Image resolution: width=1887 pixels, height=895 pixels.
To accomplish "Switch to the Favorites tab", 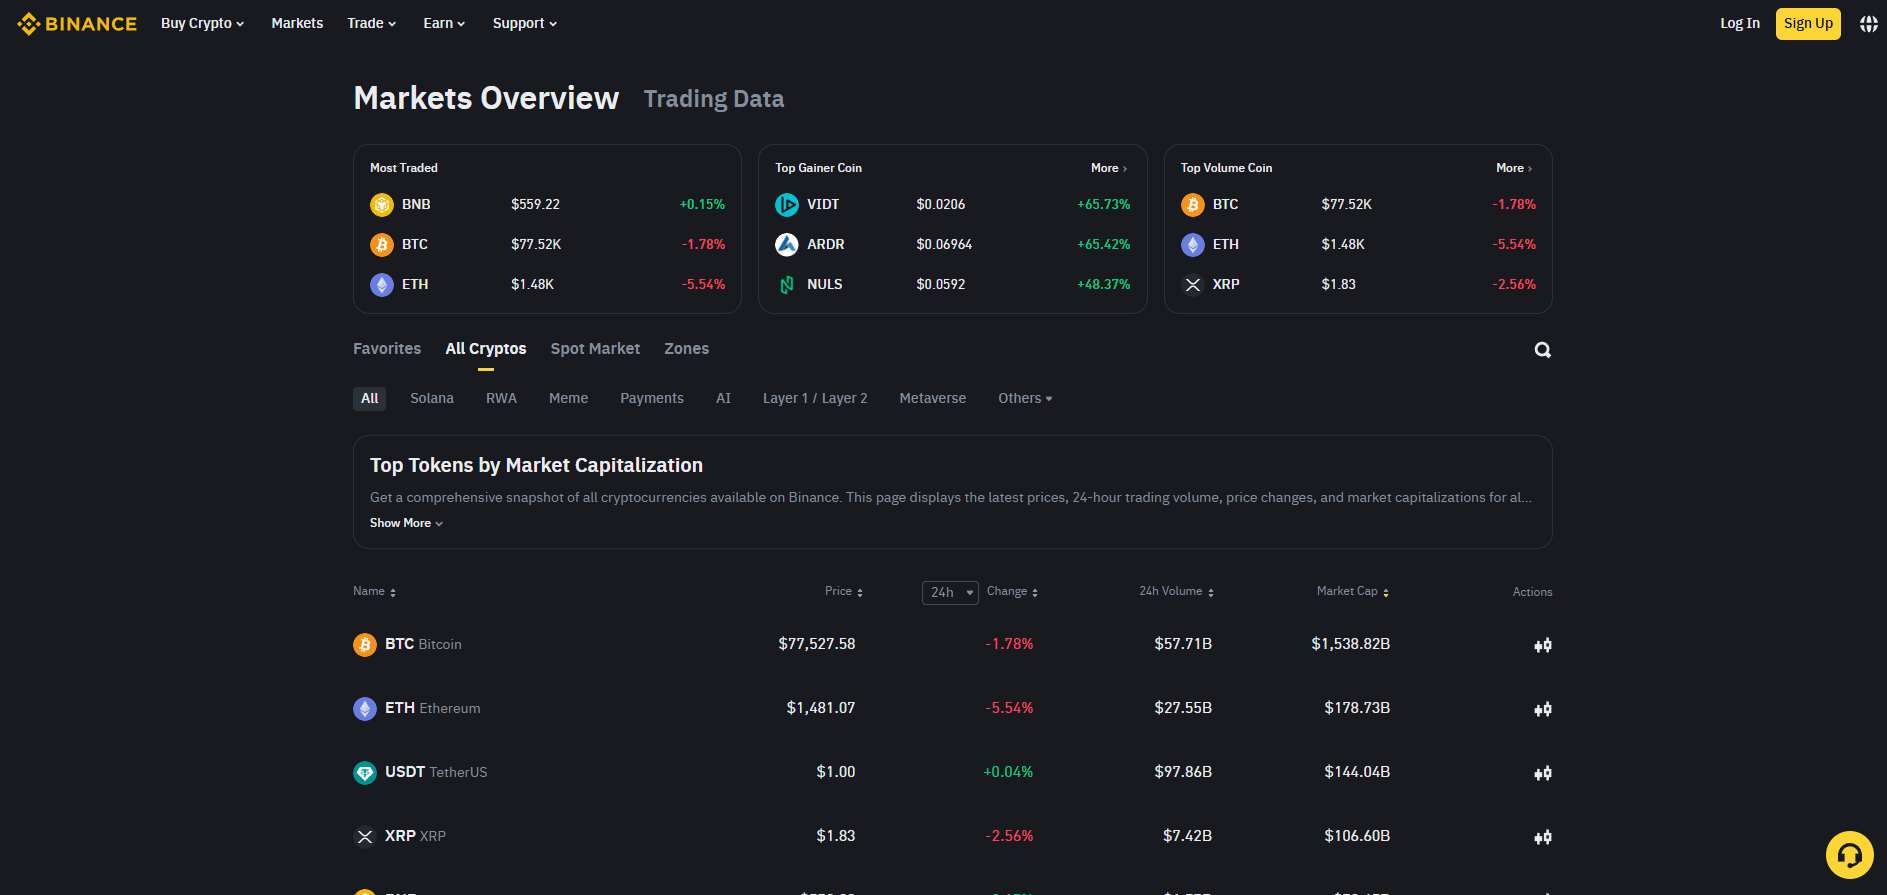I will [387, 349].
